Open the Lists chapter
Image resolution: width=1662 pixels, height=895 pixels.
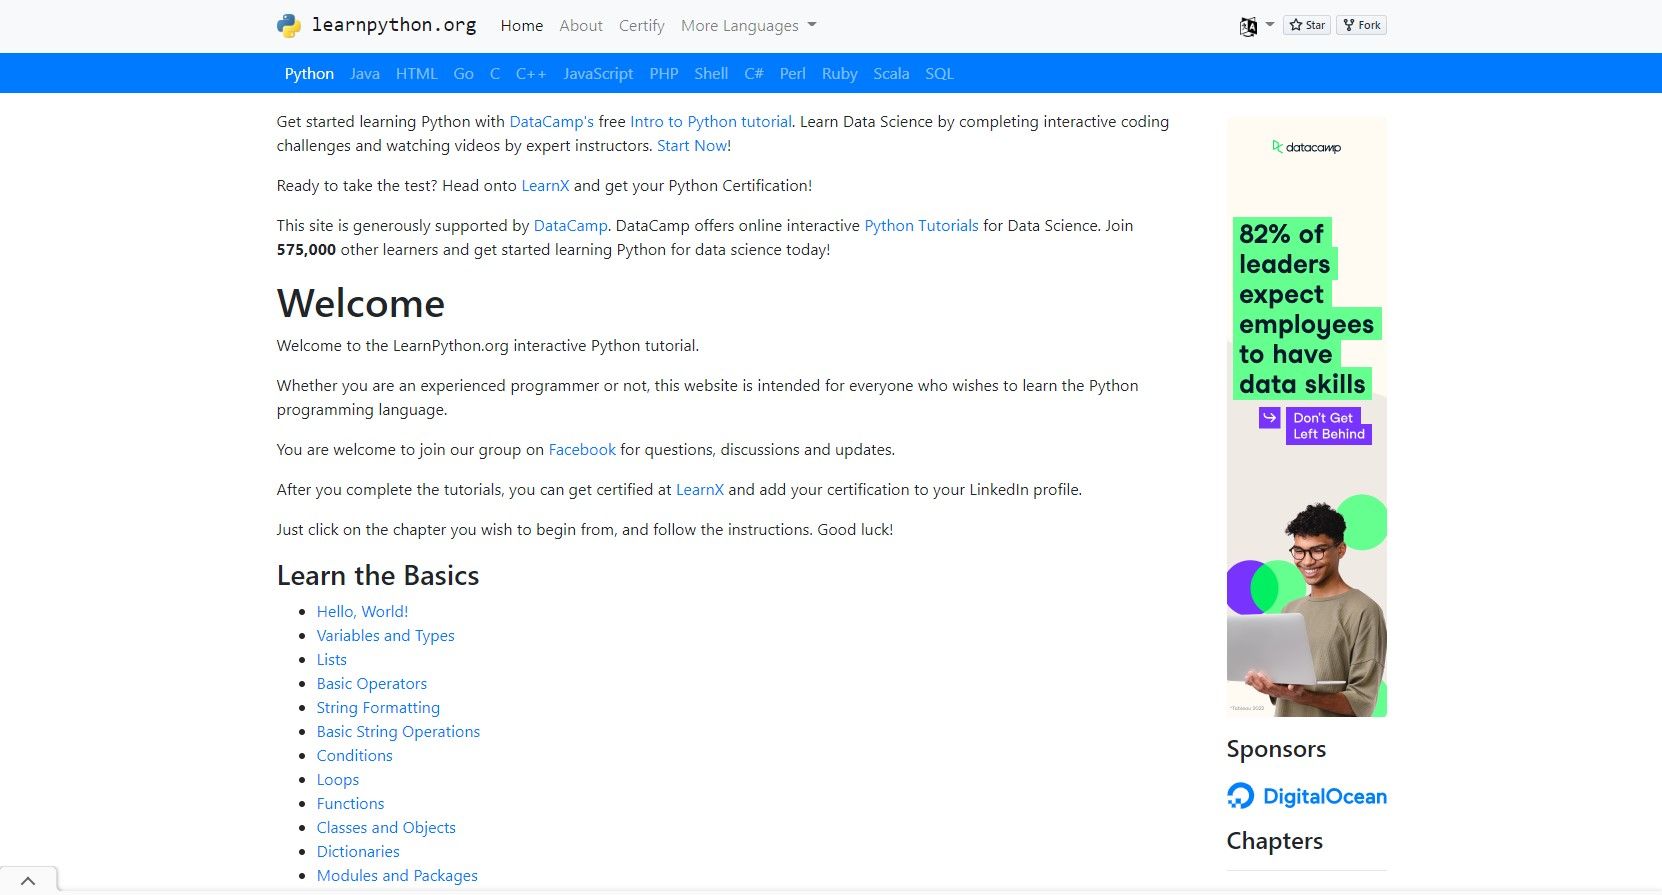point(332,660)
